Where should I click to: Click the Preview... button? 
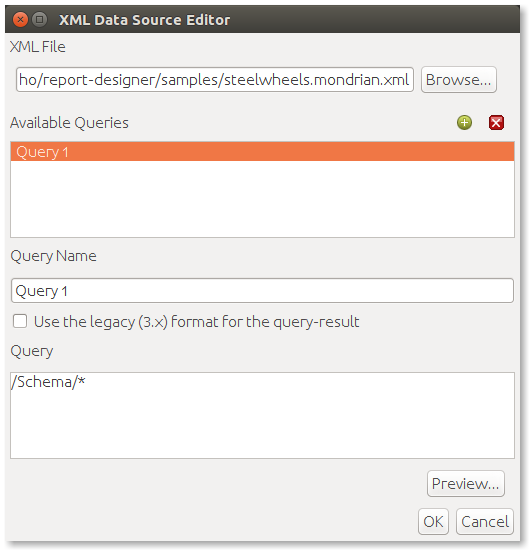pos(466,483)
